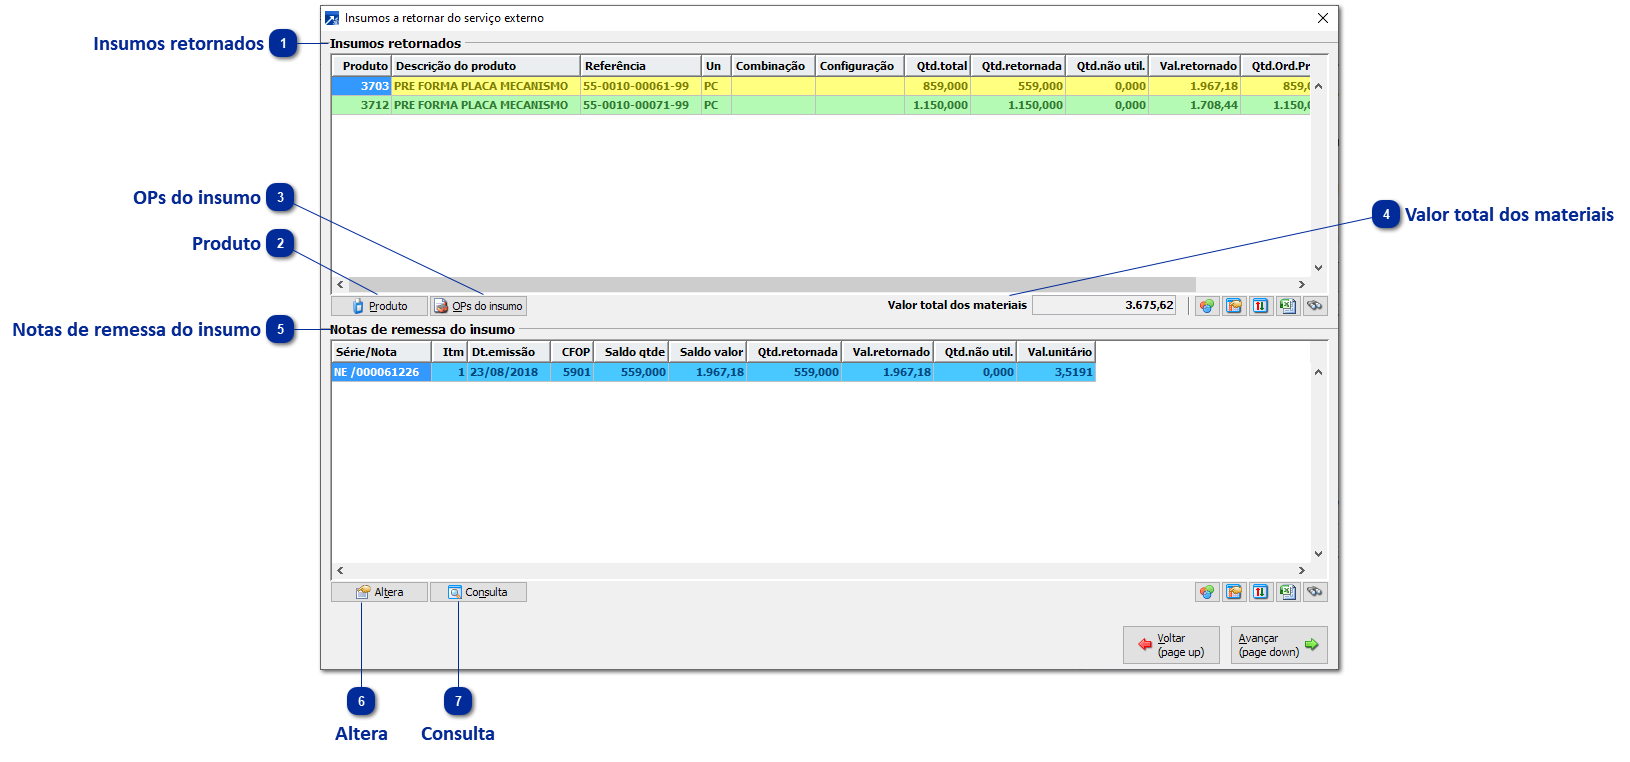Export Notas de remessa grid to Excel
Viewport: 1630px width, 762px height.
point(1288,592)
